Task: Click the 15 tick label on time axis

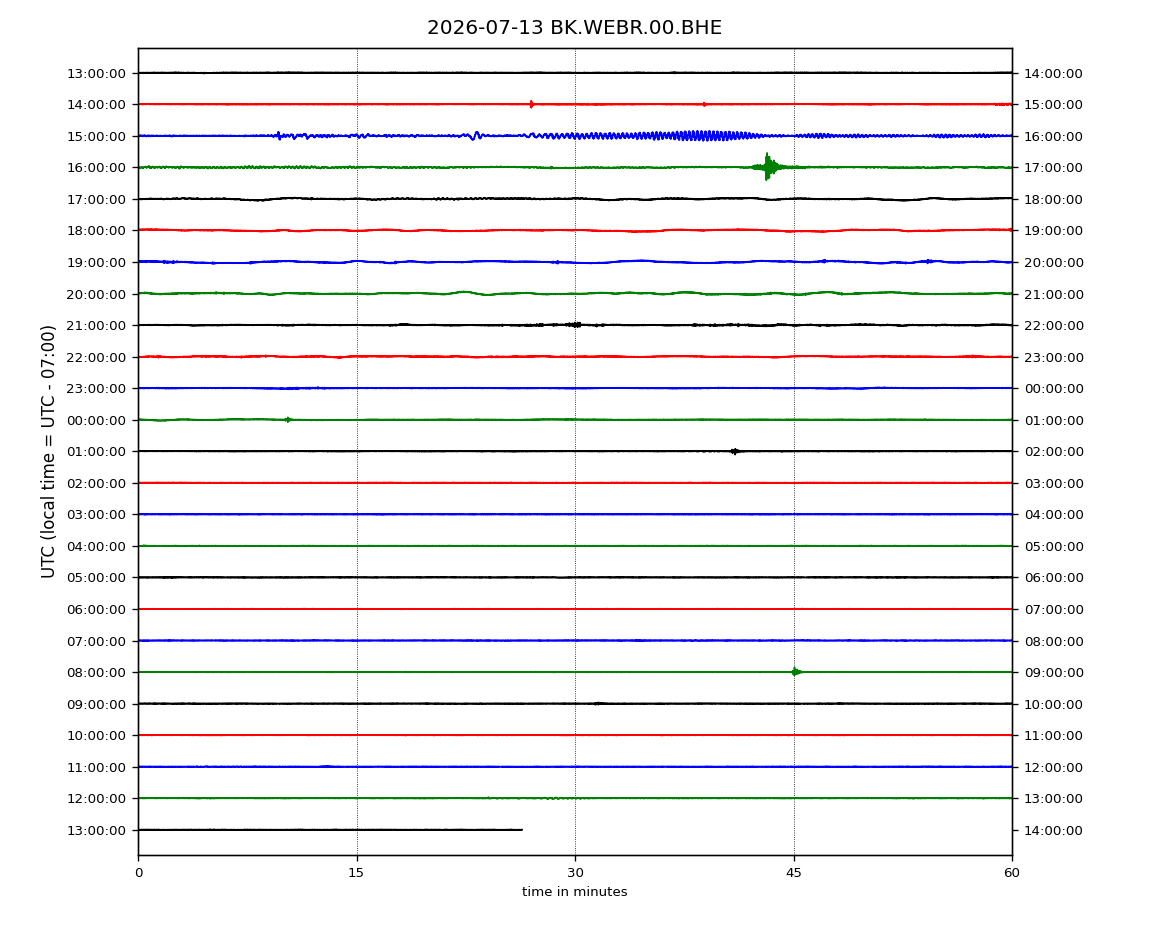Action: (356, 873)
